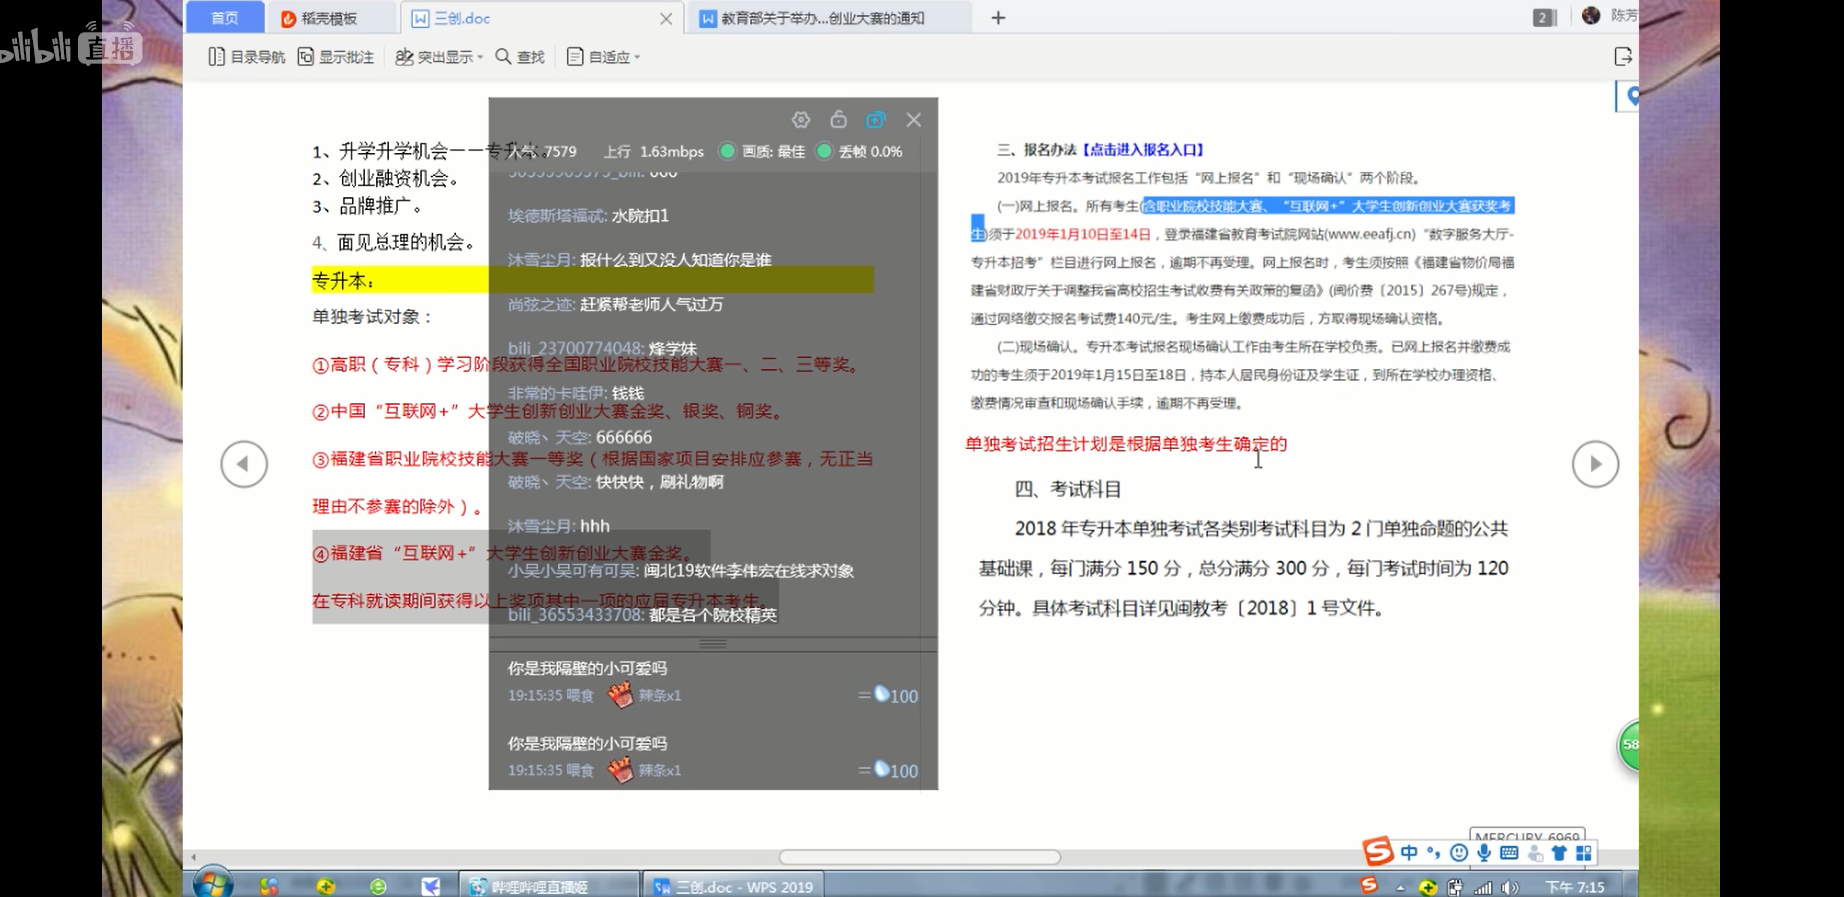Click the www.eeafj.cn website text
This screenshot has width=1844, height=897.
point(1370,234)
